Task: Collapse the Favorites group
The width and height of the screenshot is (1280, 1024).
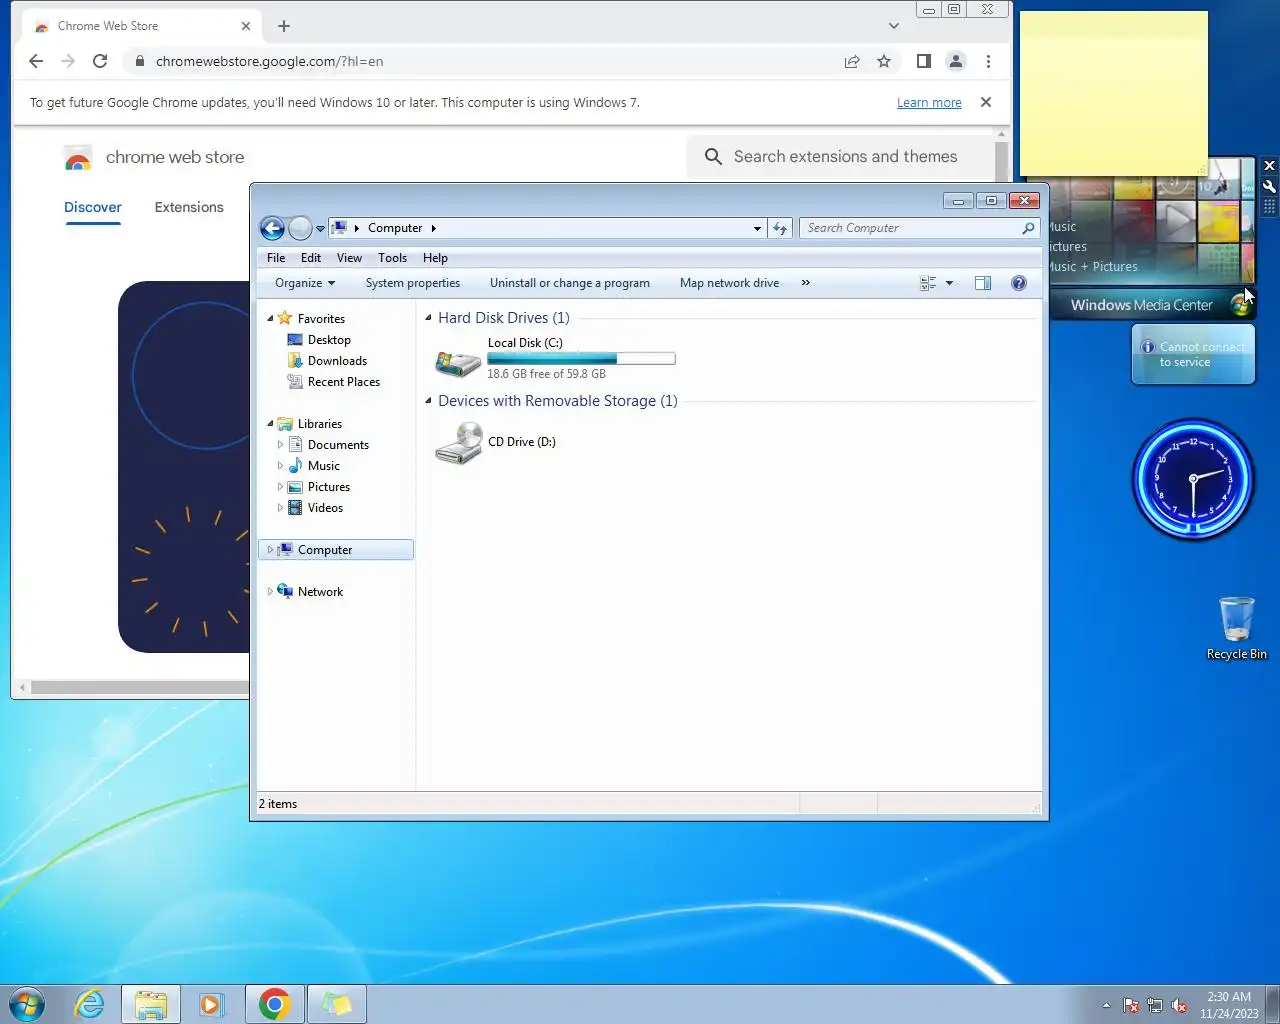Action: click(270, 318)
